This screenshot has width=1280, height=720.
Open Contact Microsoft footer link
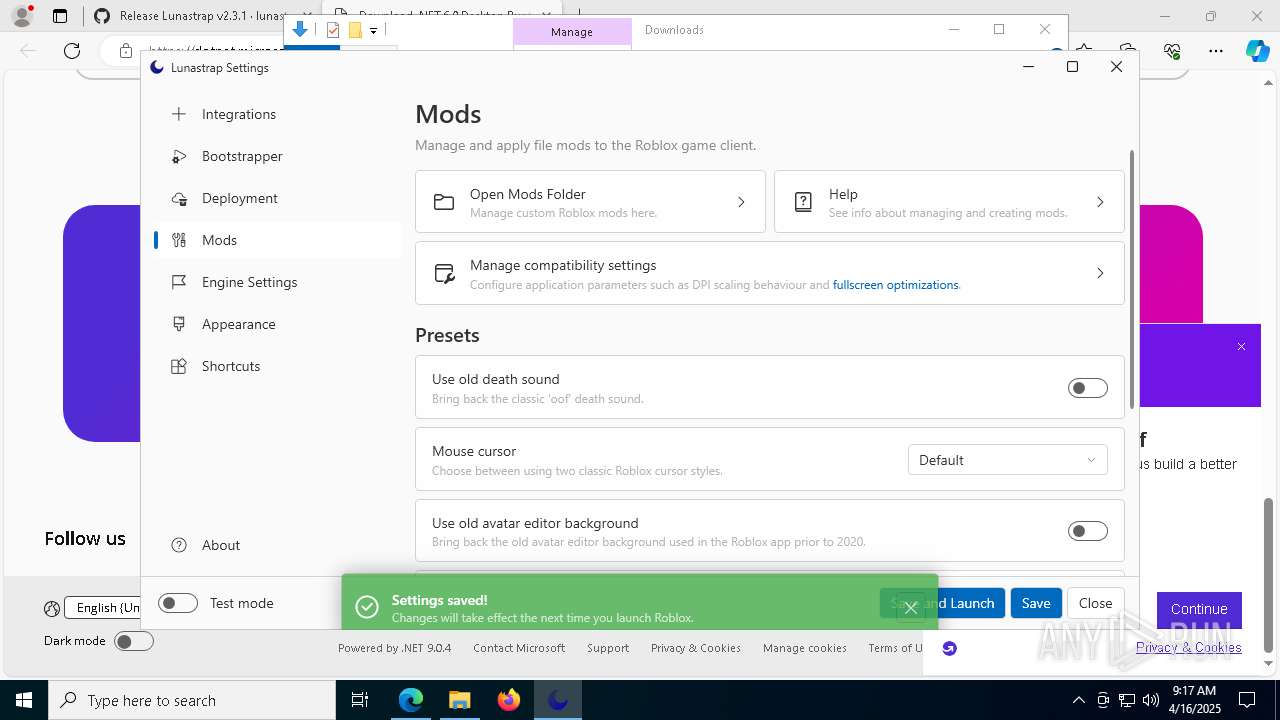(x=519, y=648)
